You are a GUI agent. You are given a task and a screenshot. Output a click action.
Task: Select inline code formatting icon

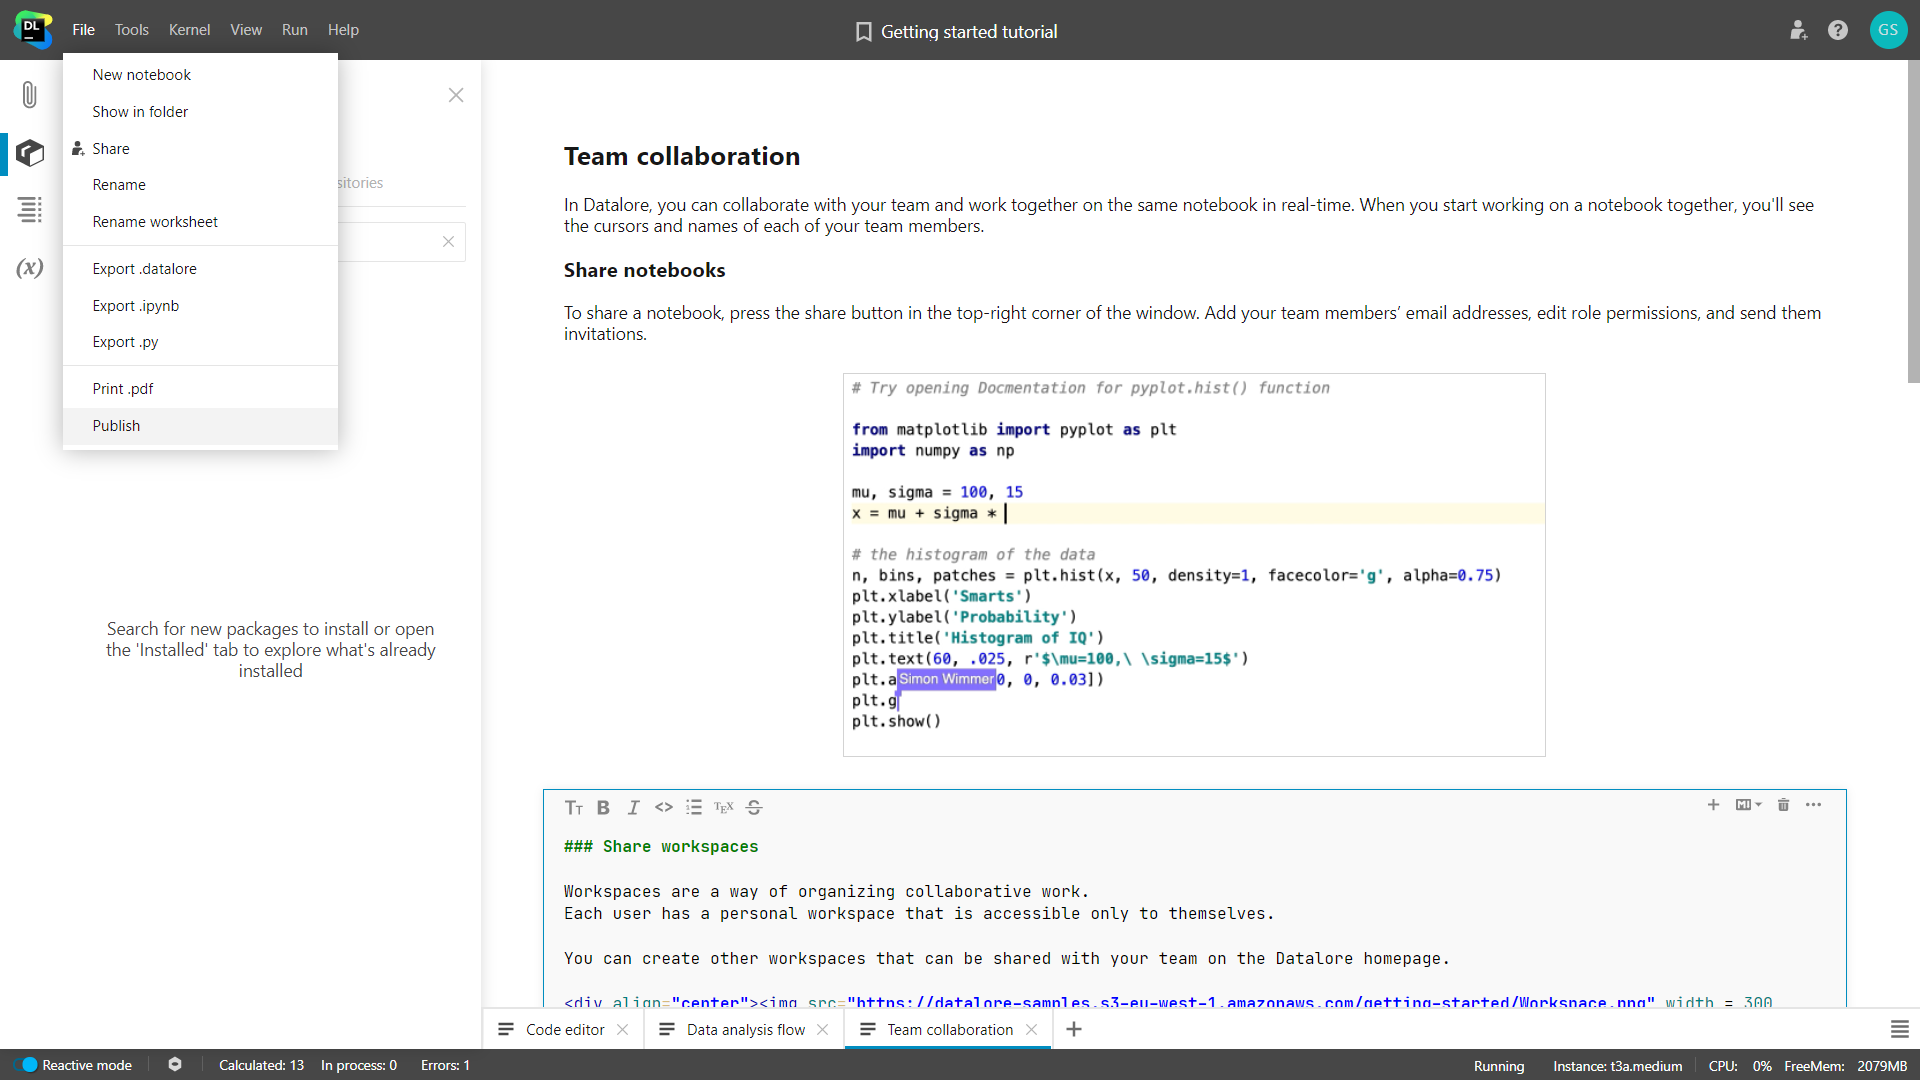(663, 806)
